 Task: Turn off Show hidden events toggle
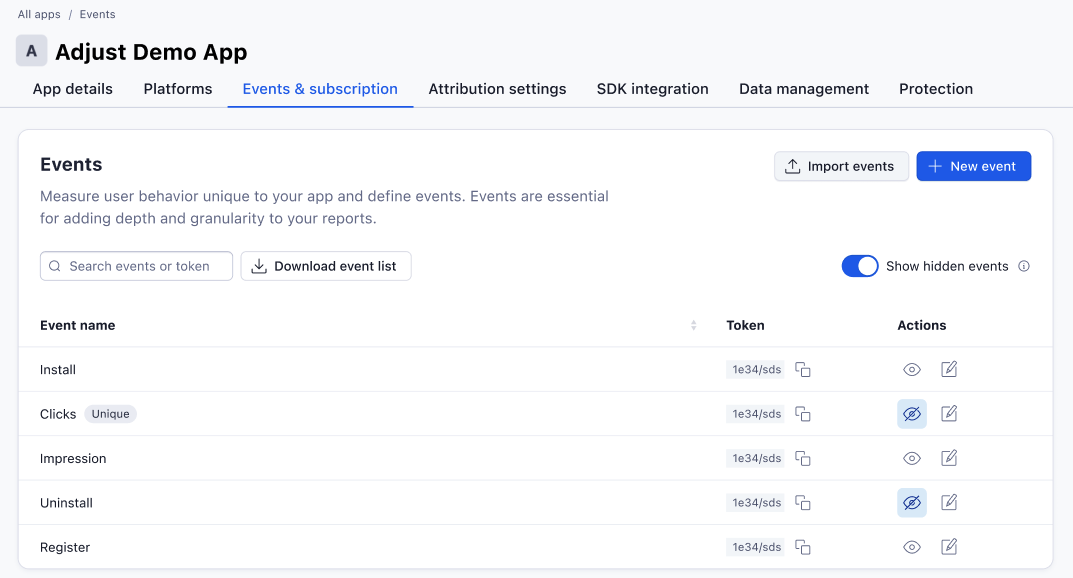pos(859,266)
